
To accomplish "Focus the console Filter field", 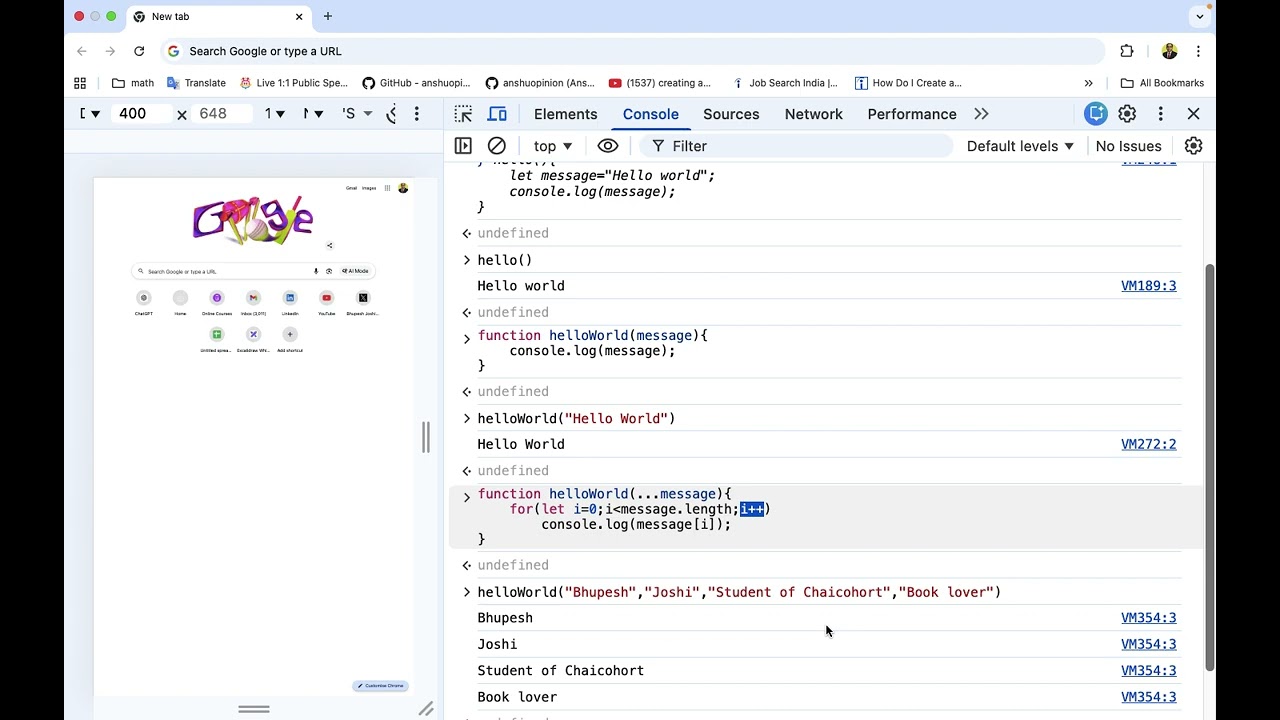I will pos(795,146).
